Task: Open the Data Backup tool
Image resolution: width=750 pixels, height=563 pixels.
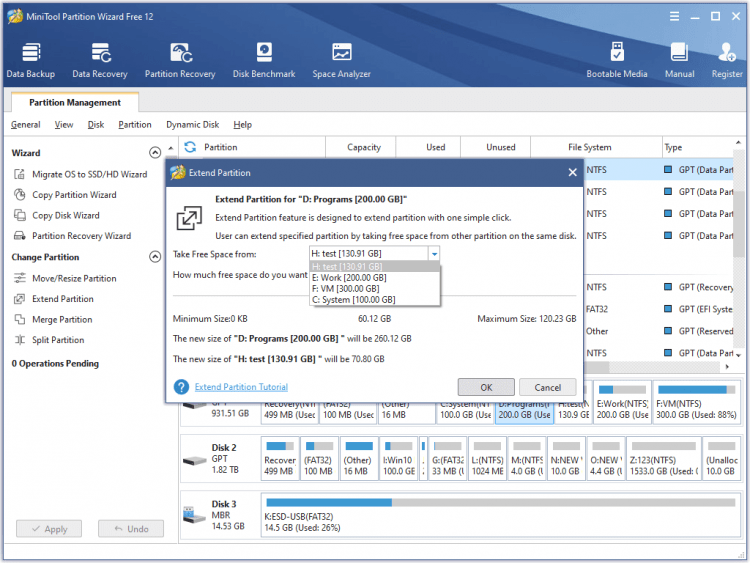Action: tap(31, 60)
